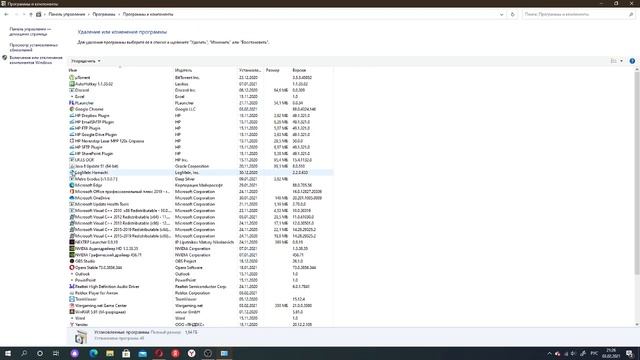Open turn Windows features on or off link
Image resolution: width=640 pixels, height=360 pixels.
36,60
